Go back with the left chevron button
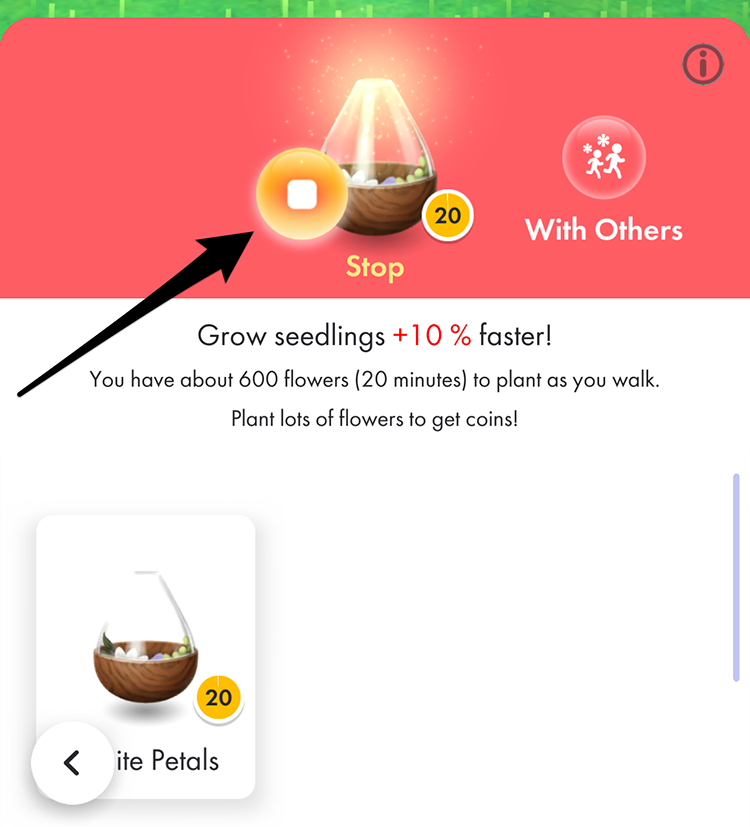 [x=72, y=763]
